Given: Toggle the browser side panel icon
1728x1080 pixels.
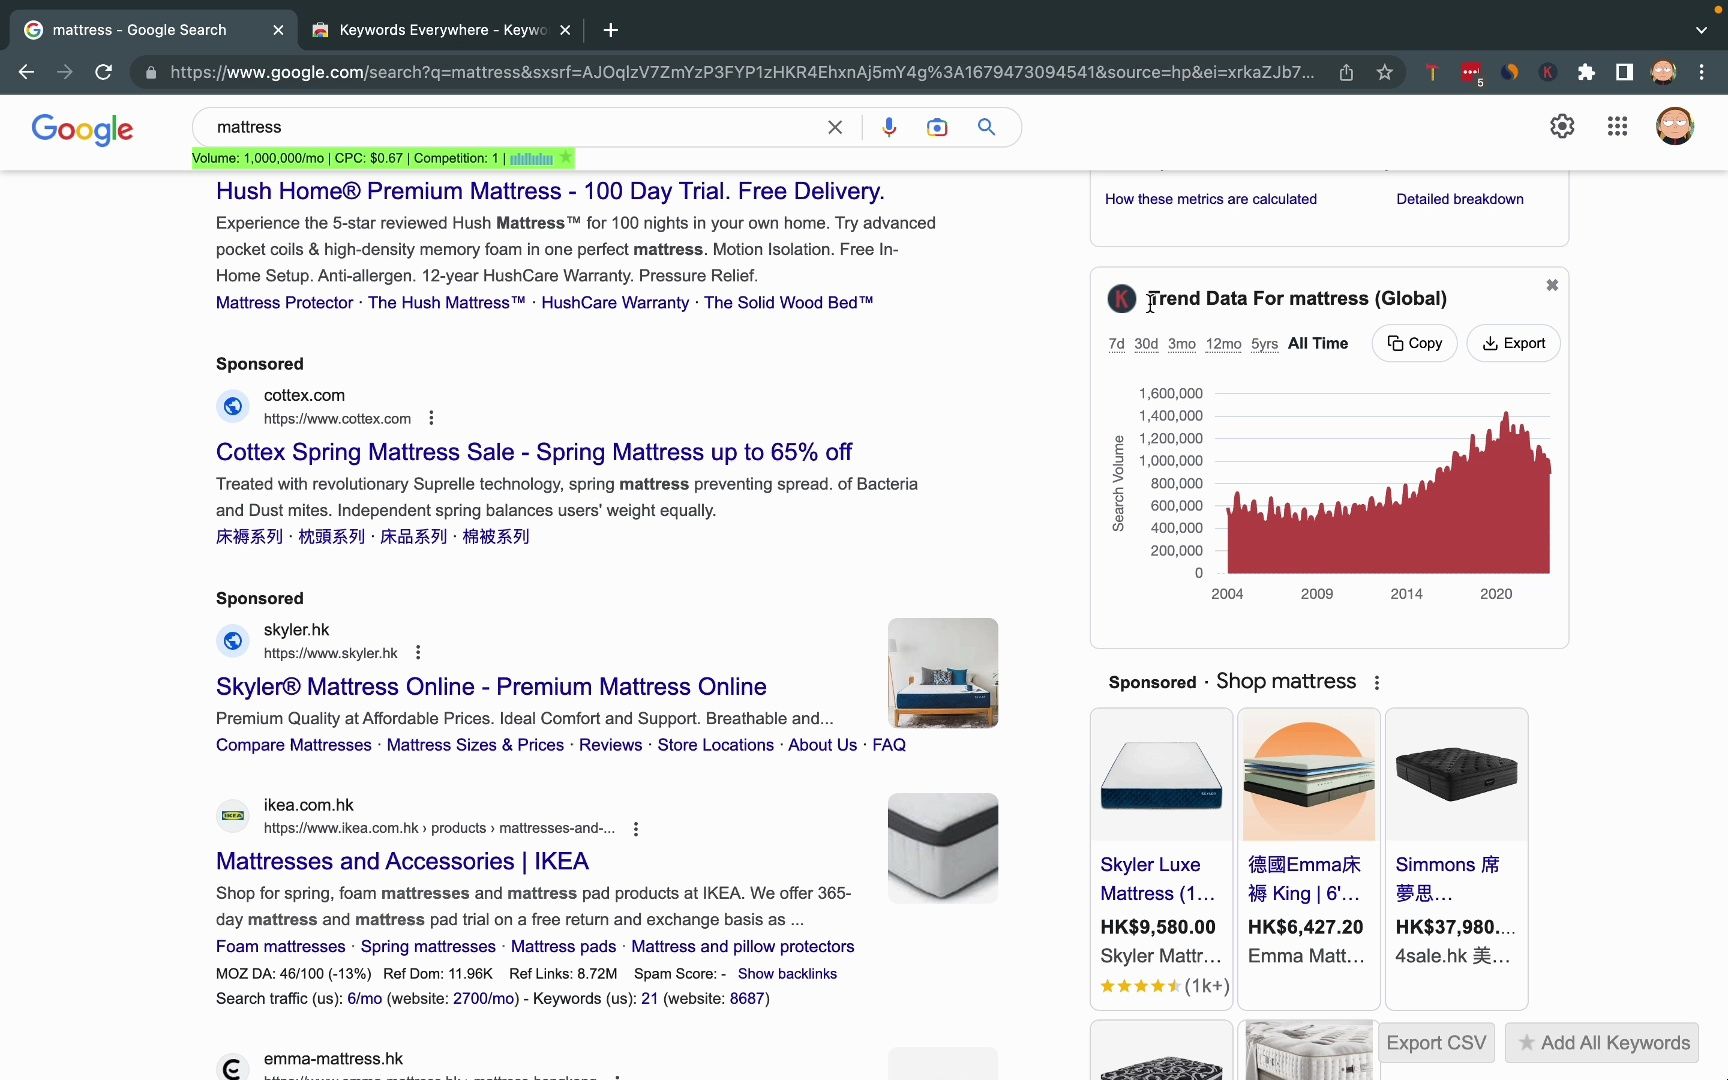Looking at the screenshot, I should coord(1624,72).
